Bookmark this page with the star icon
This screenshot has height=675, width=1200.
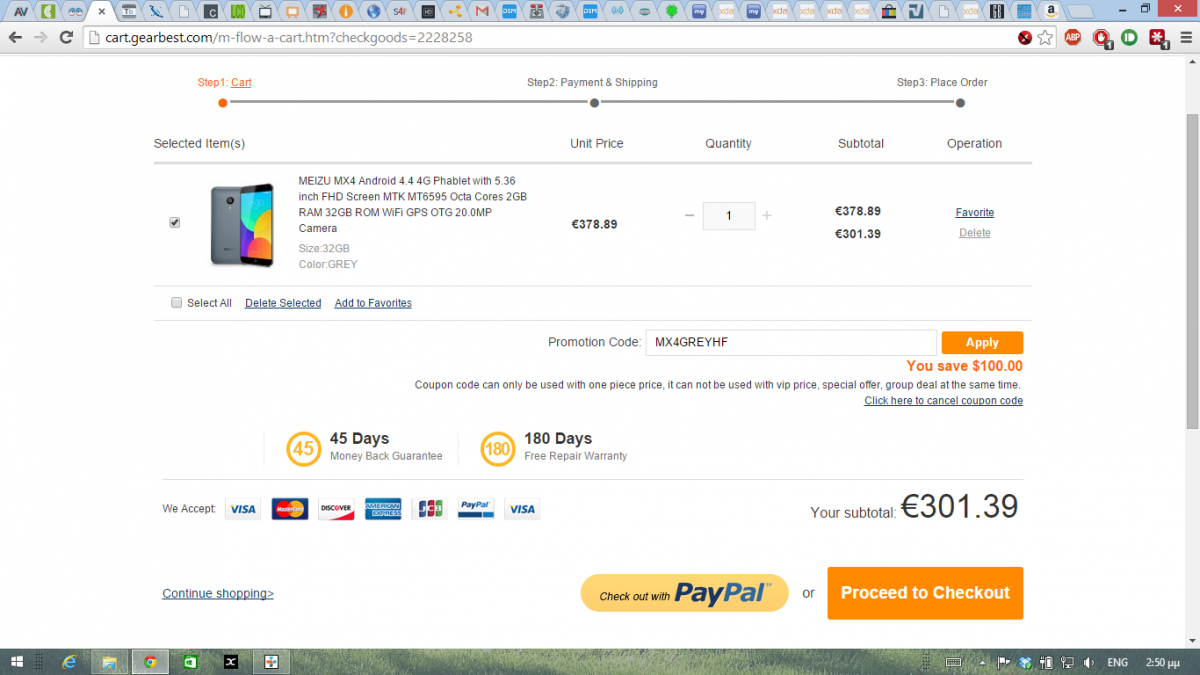[1045, 38]
